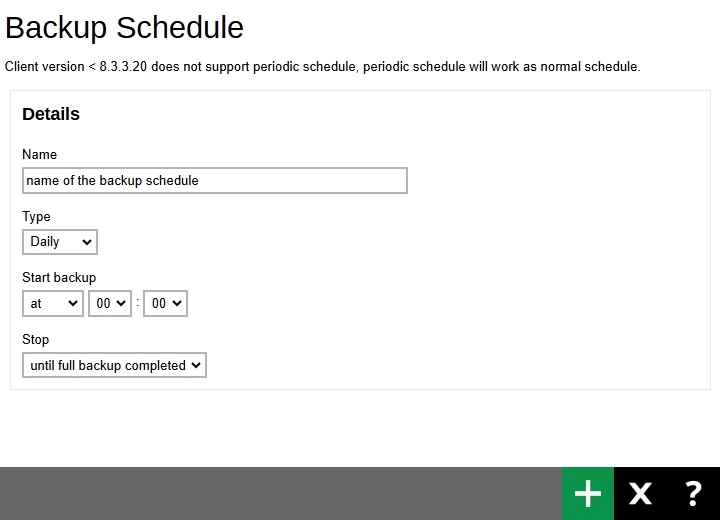Open the minute dropdown for start time
720x520 pixels.
click(165, 304)
